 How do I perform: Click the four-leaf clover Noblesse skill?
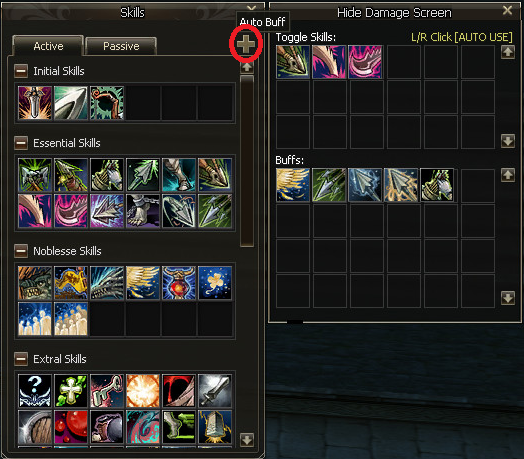pos(215,283)
